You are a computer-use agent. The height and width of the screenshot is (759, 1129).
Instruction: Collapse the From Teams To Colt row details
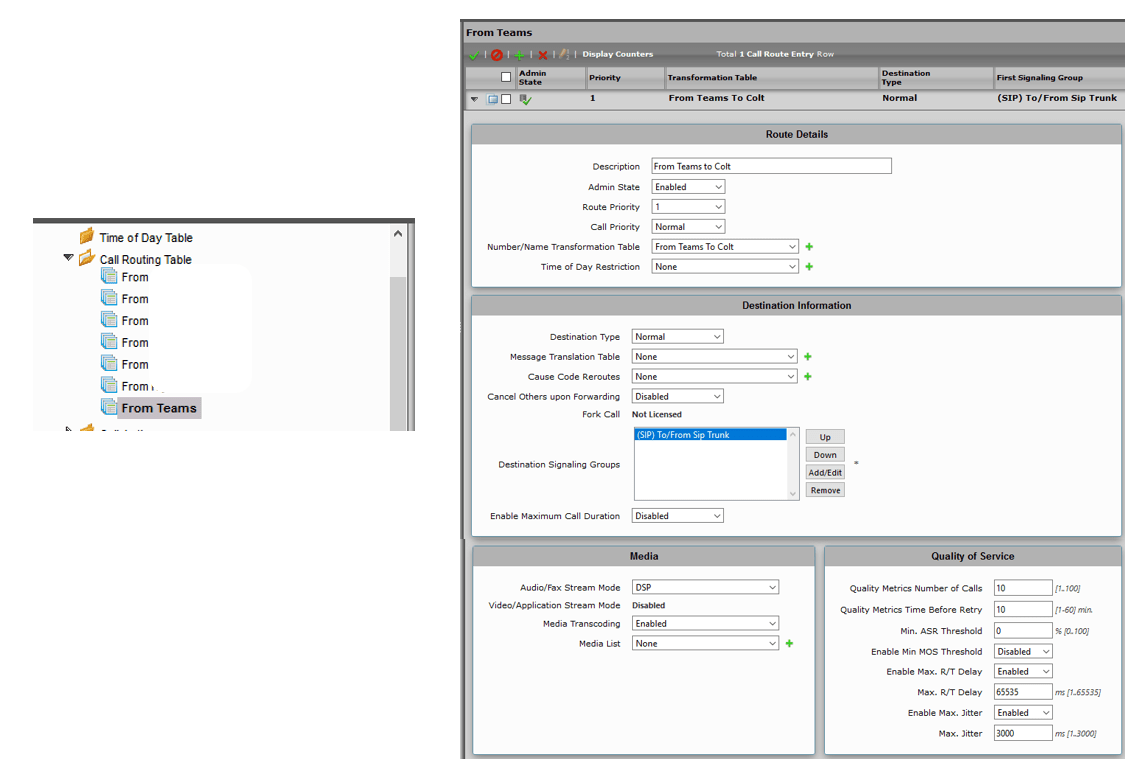coord(475,99)
